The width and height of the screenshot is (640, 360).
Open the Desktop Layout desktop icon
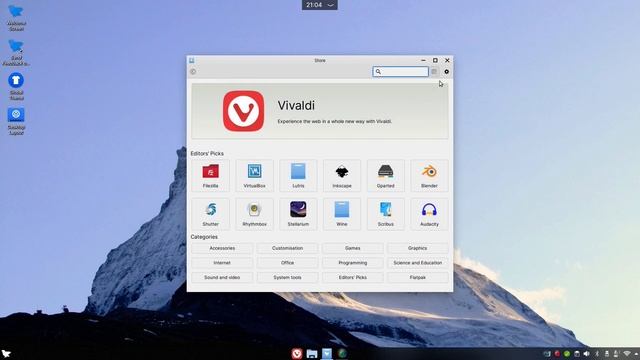click(16, 121)
